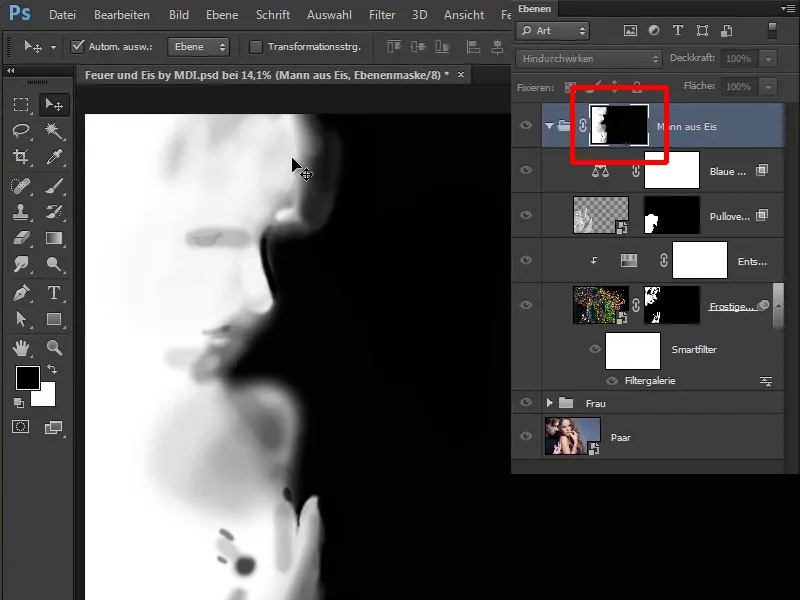Expand the Frau layer group

point(549,403)
